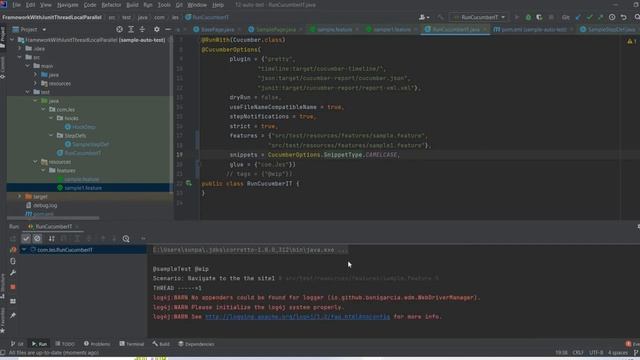Click the Git update project blue arrow
640x360 pixels.
pos(578,17)
